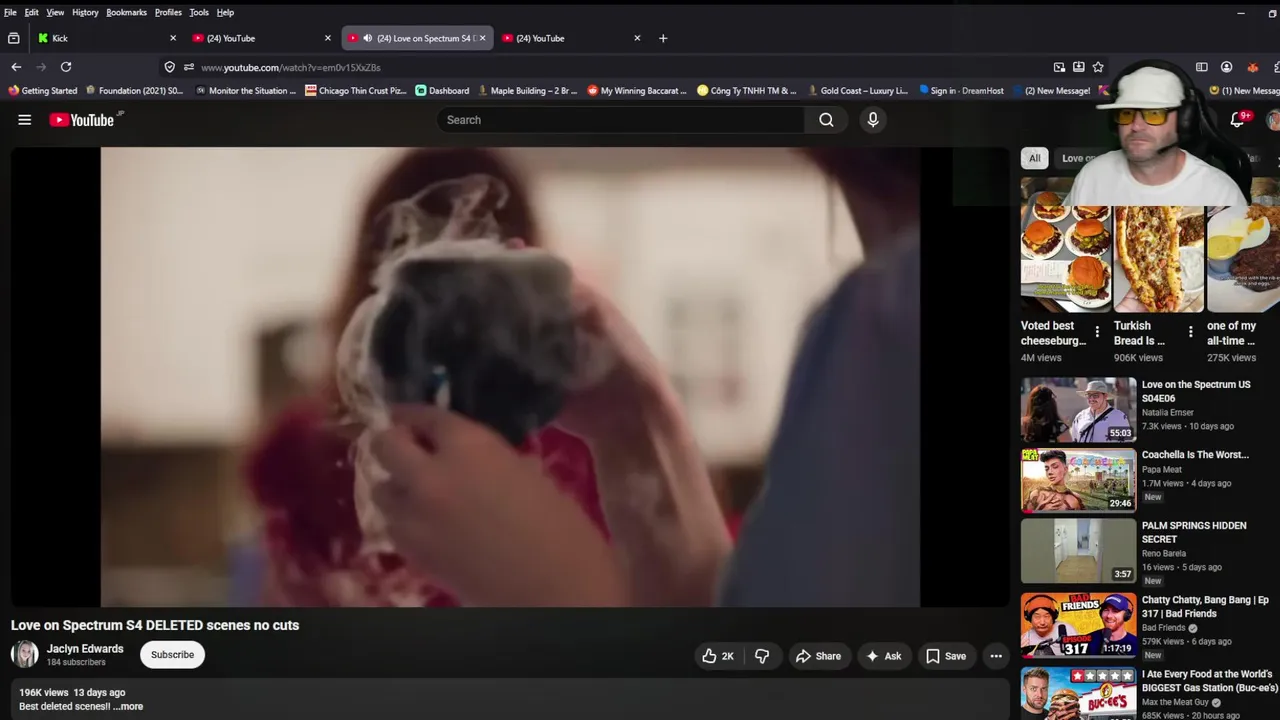This screenshot has width=1280, height=720.
Task: Open the site permissions icon in the address bar
Action: pos(188,67)
